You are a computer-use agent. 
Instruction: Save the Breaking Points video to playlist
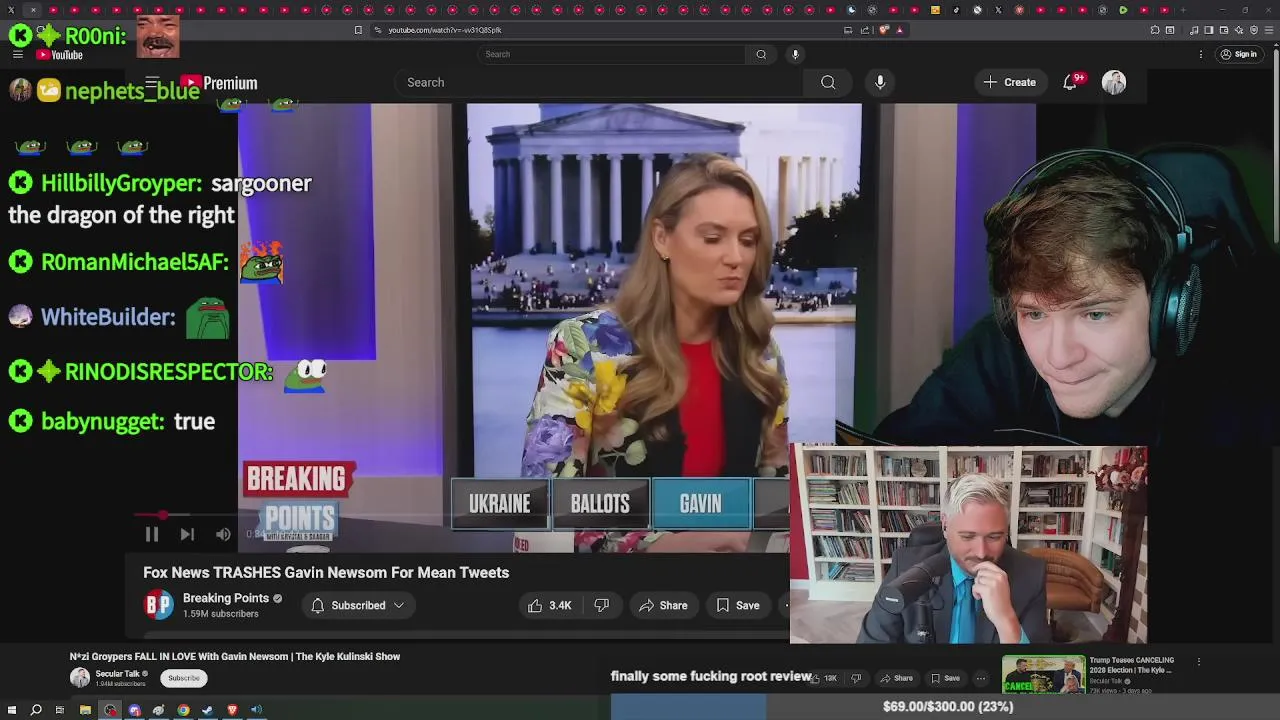coord(738,605)
